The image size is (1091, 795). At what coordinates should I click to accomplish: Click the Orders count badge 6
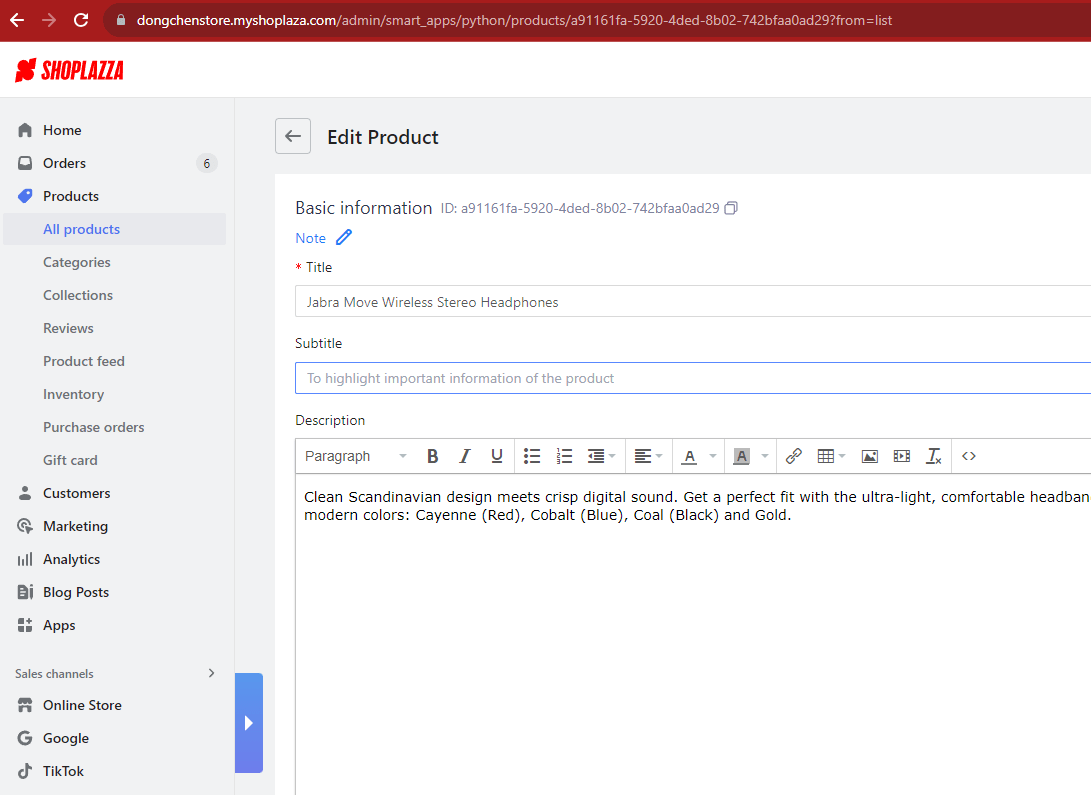pyautogui.click(x=207, y=163)
